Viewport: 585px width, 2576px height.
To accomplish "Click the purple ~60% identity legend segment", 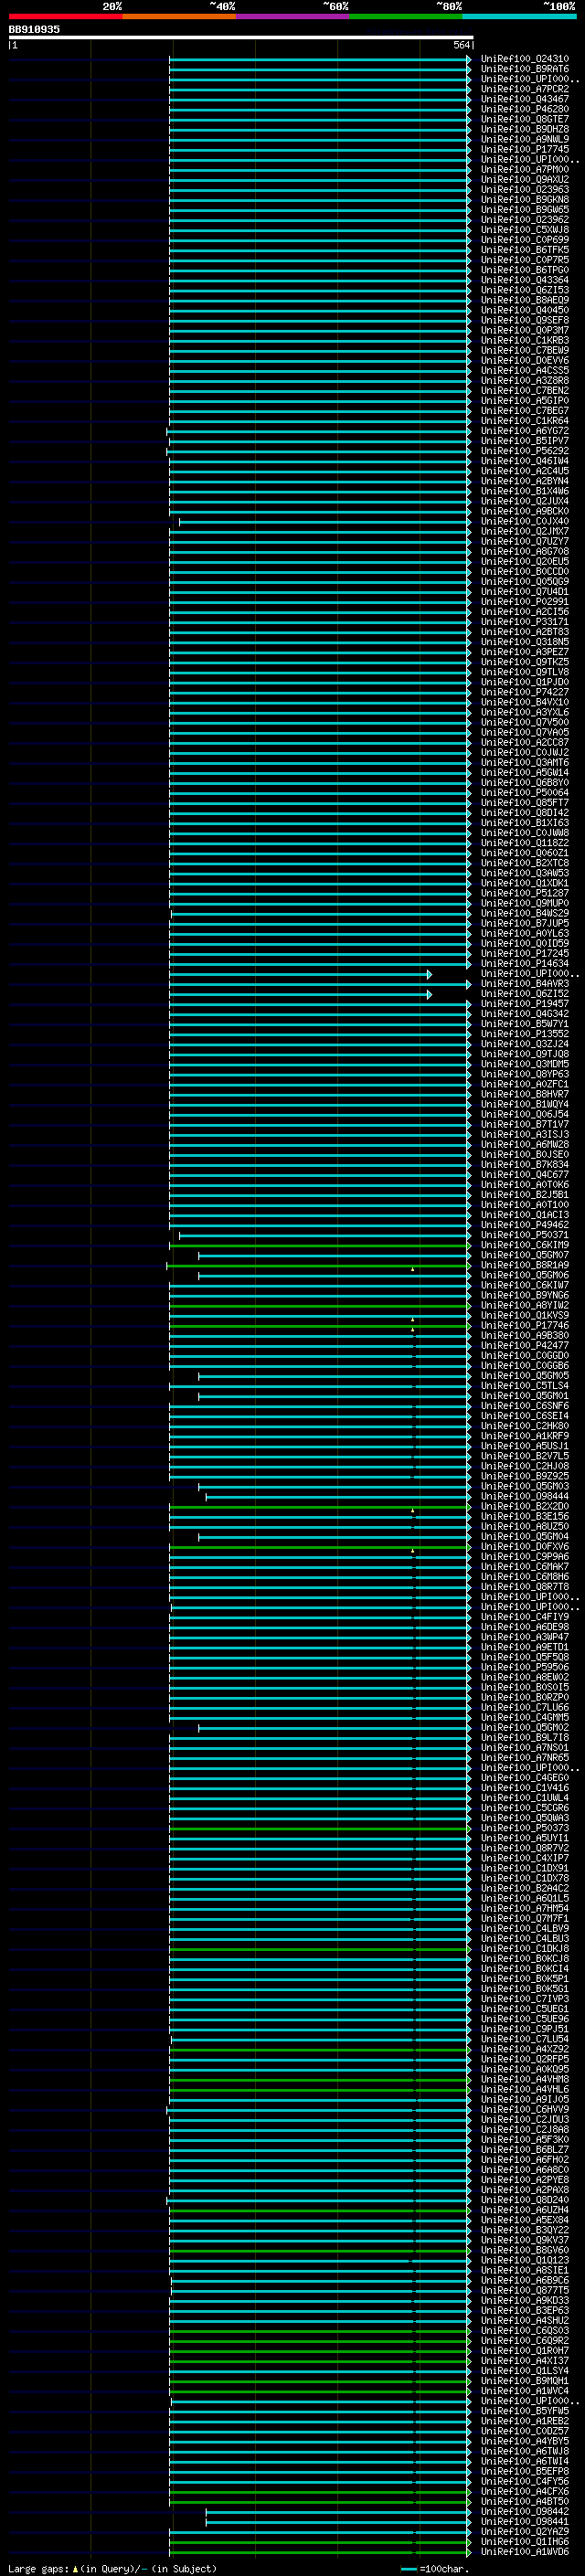I will (292, 16).
